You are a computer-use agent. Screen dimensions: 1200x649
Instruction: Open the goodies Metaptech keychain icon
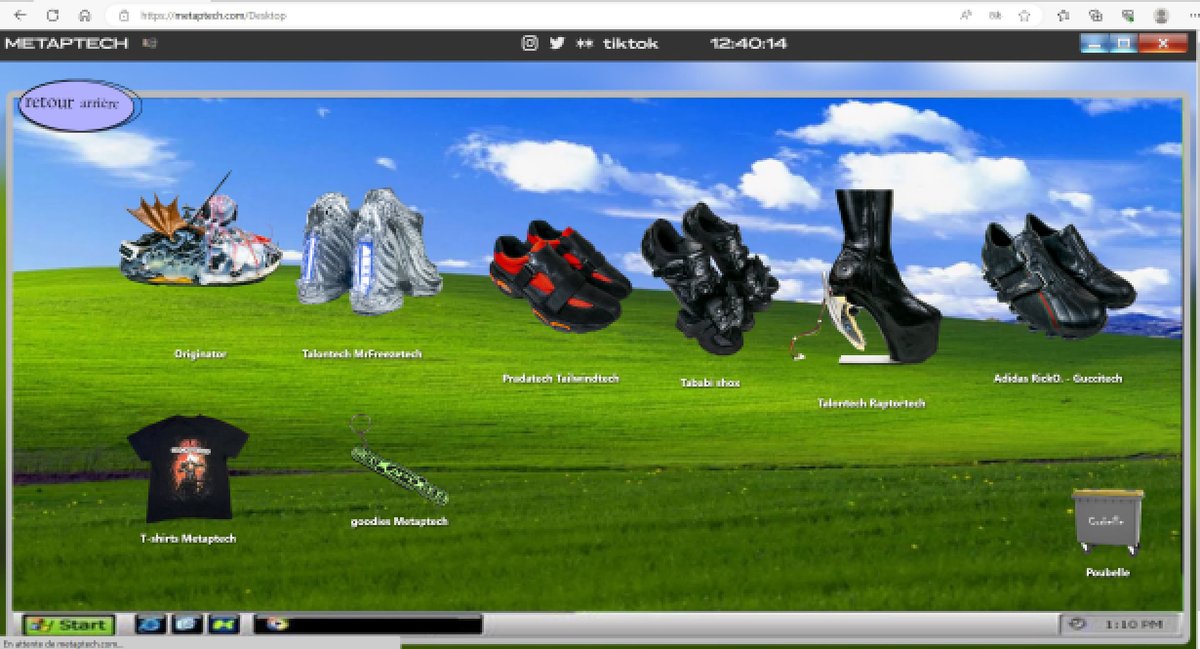[398, 461]
